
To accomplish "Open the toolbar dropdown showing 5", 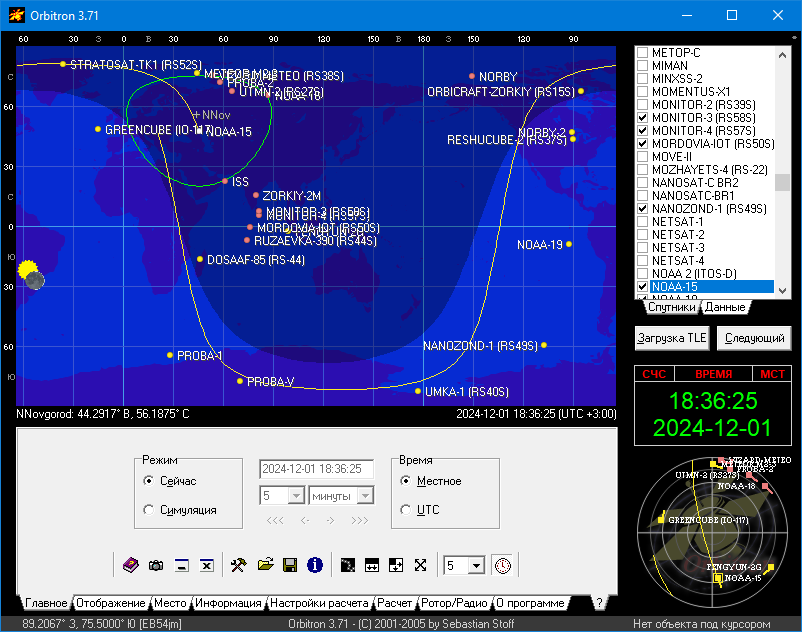I will pyautogui.click(x=476, y=565).
